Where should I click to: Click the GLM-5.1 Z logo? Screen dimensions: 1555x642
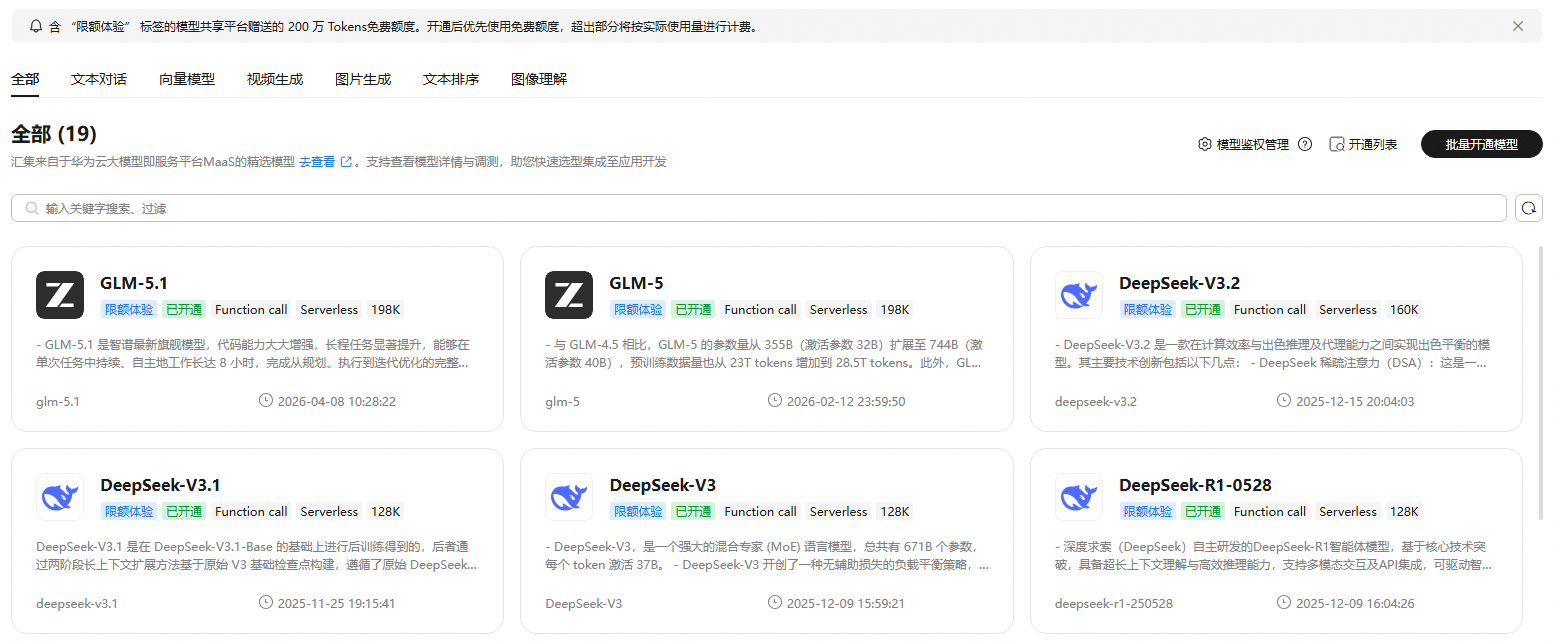[60, 295]
